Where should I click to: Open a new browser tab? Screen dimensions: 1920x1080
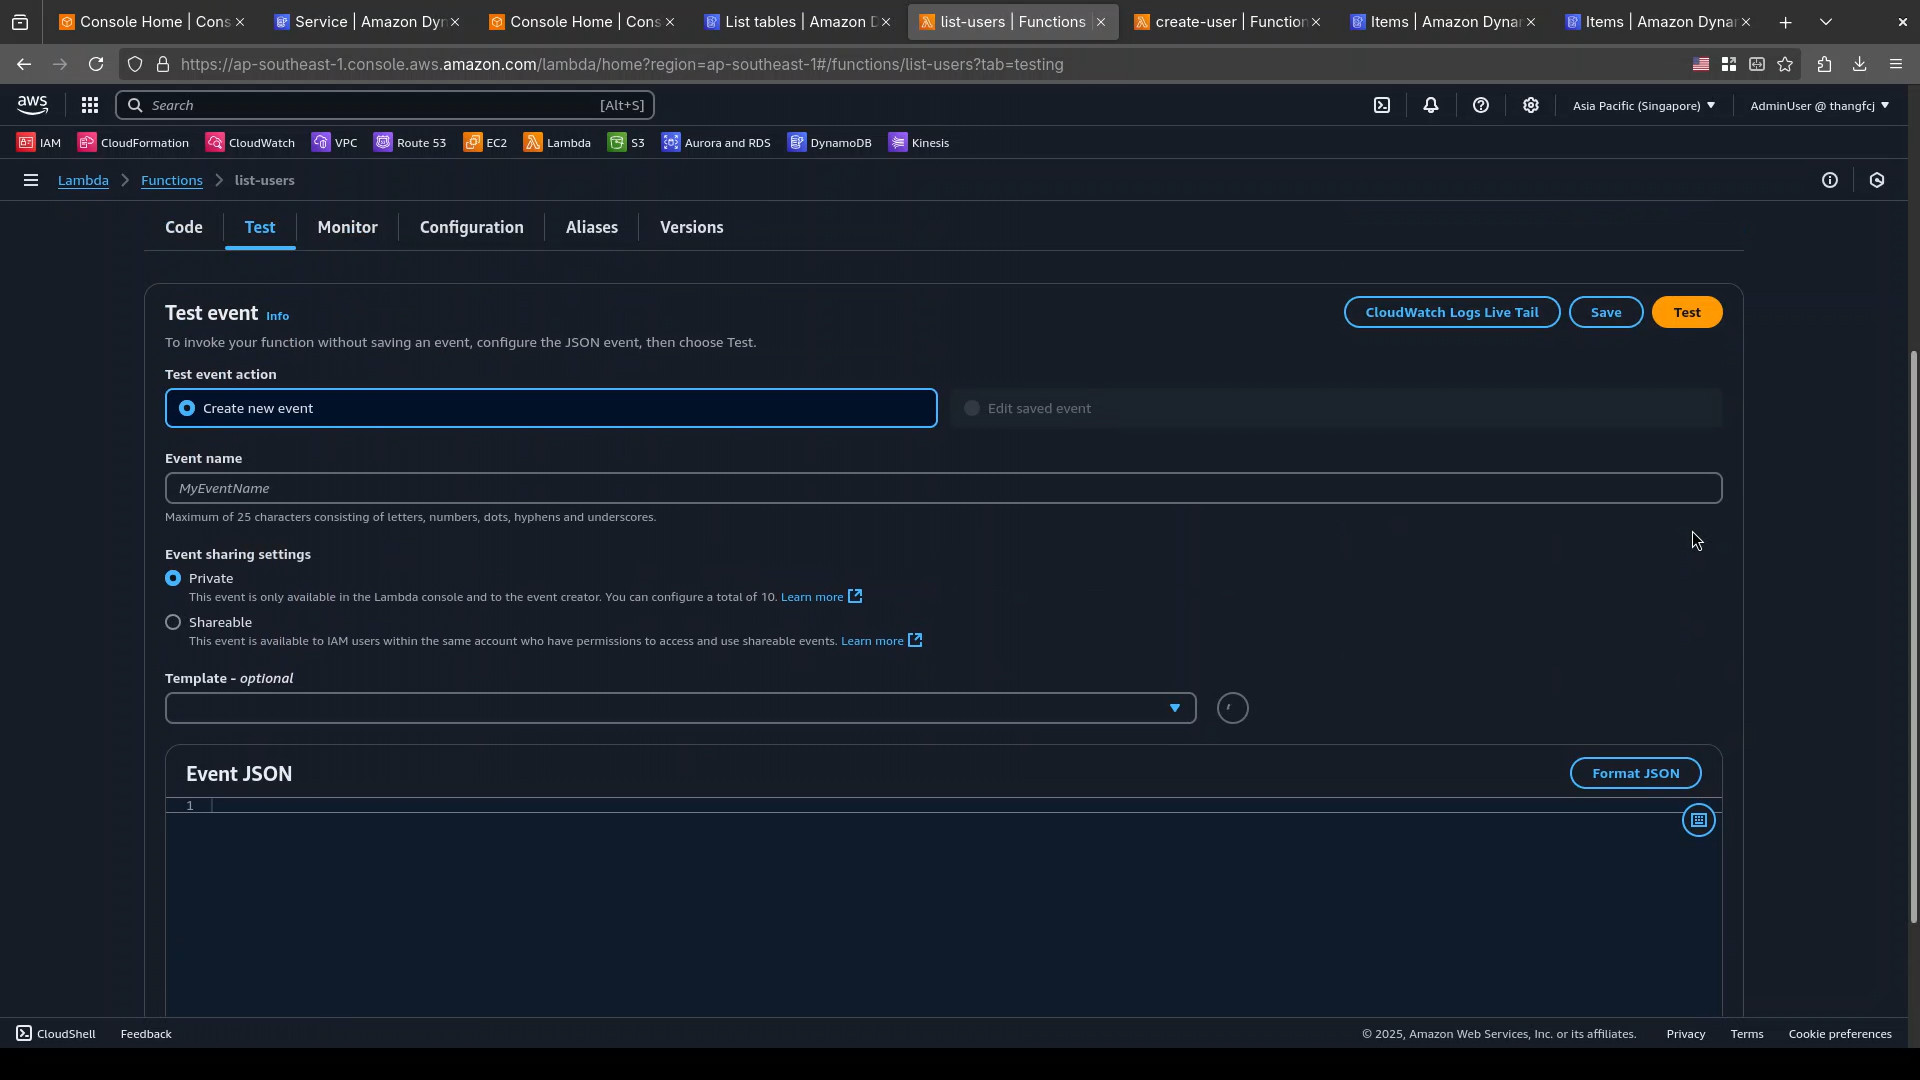click(1786, 22)
